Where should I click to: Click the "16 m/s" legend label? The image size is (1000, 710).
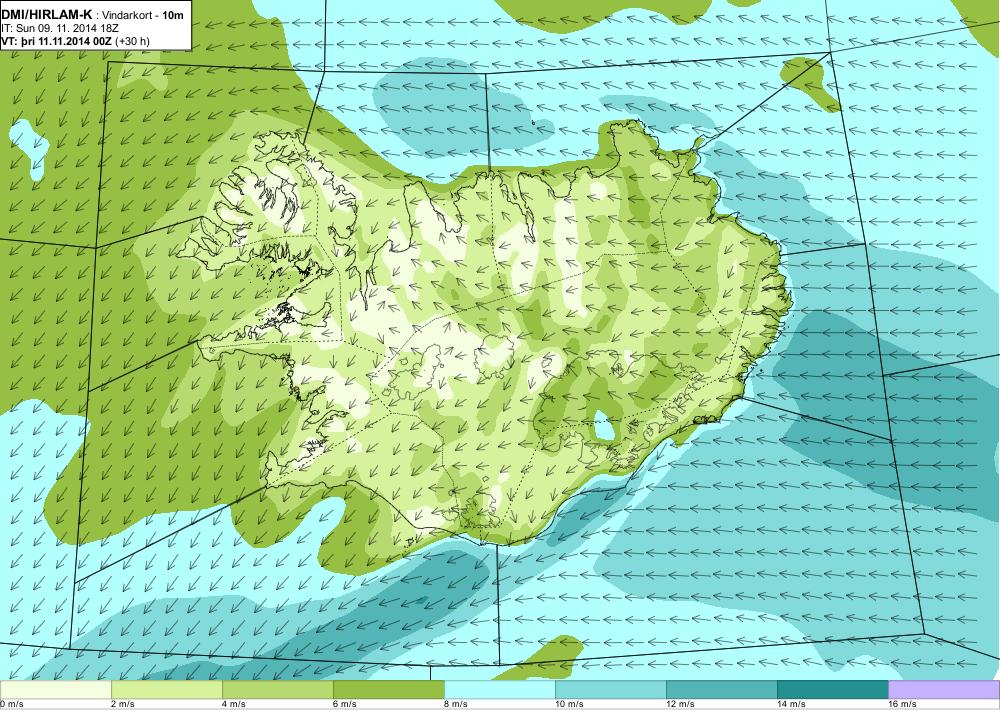[902, 704]
